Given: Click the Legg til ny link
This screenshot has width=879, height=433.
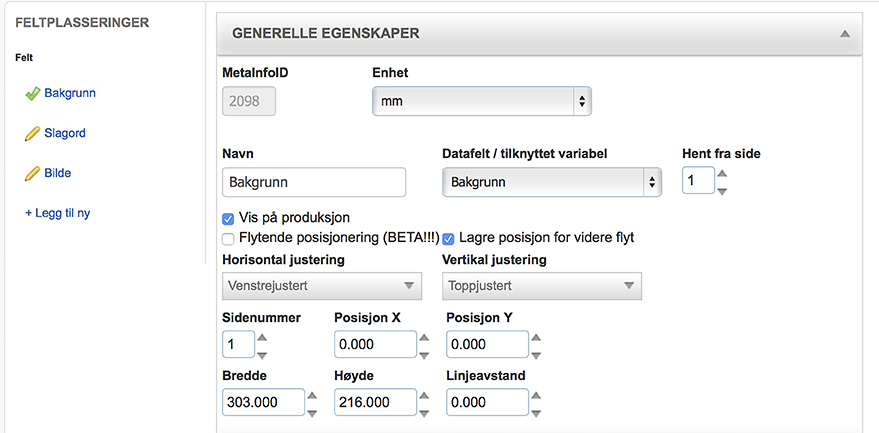Looking at the screenshot, I should (57, 213).
